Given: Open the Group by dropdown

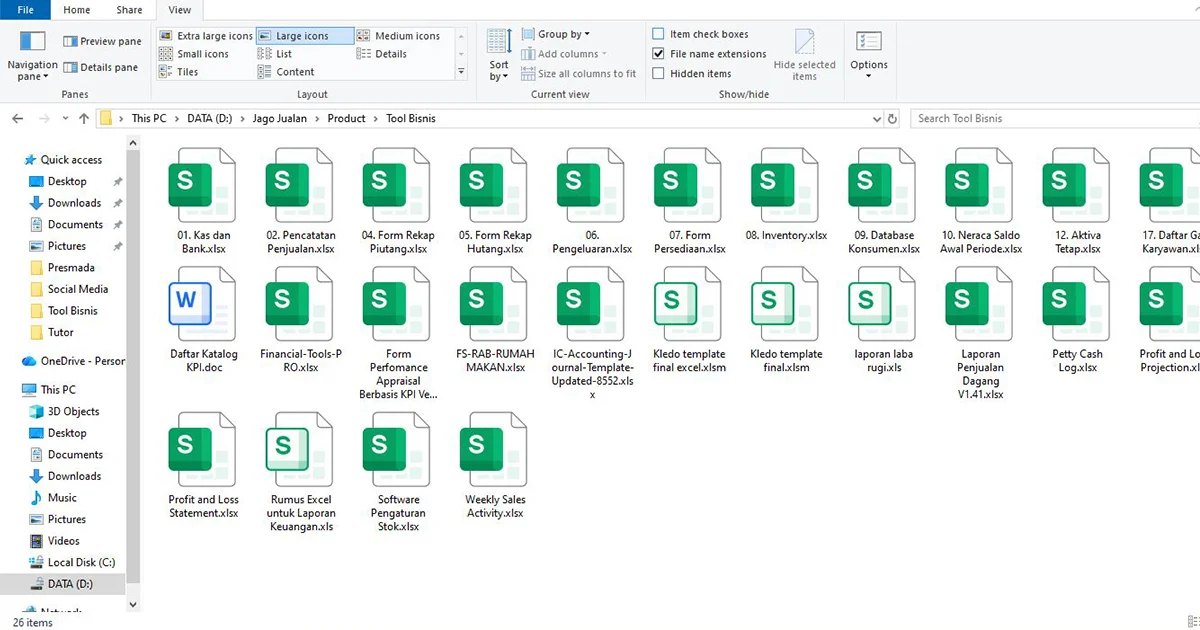Looking at the screenshot, I should coord(556,34).
